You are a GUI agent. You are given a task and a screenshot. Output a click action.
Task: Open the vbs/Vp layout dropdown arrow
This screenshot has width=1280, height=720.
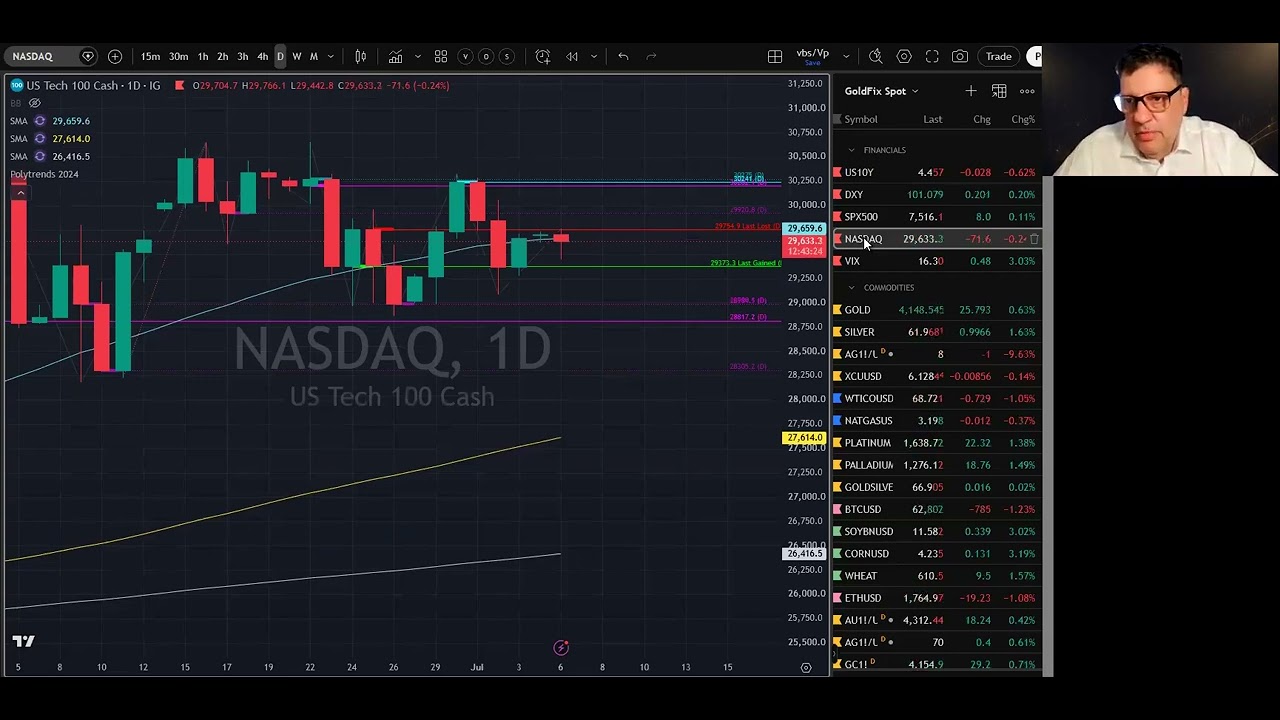tap(846, 57)
